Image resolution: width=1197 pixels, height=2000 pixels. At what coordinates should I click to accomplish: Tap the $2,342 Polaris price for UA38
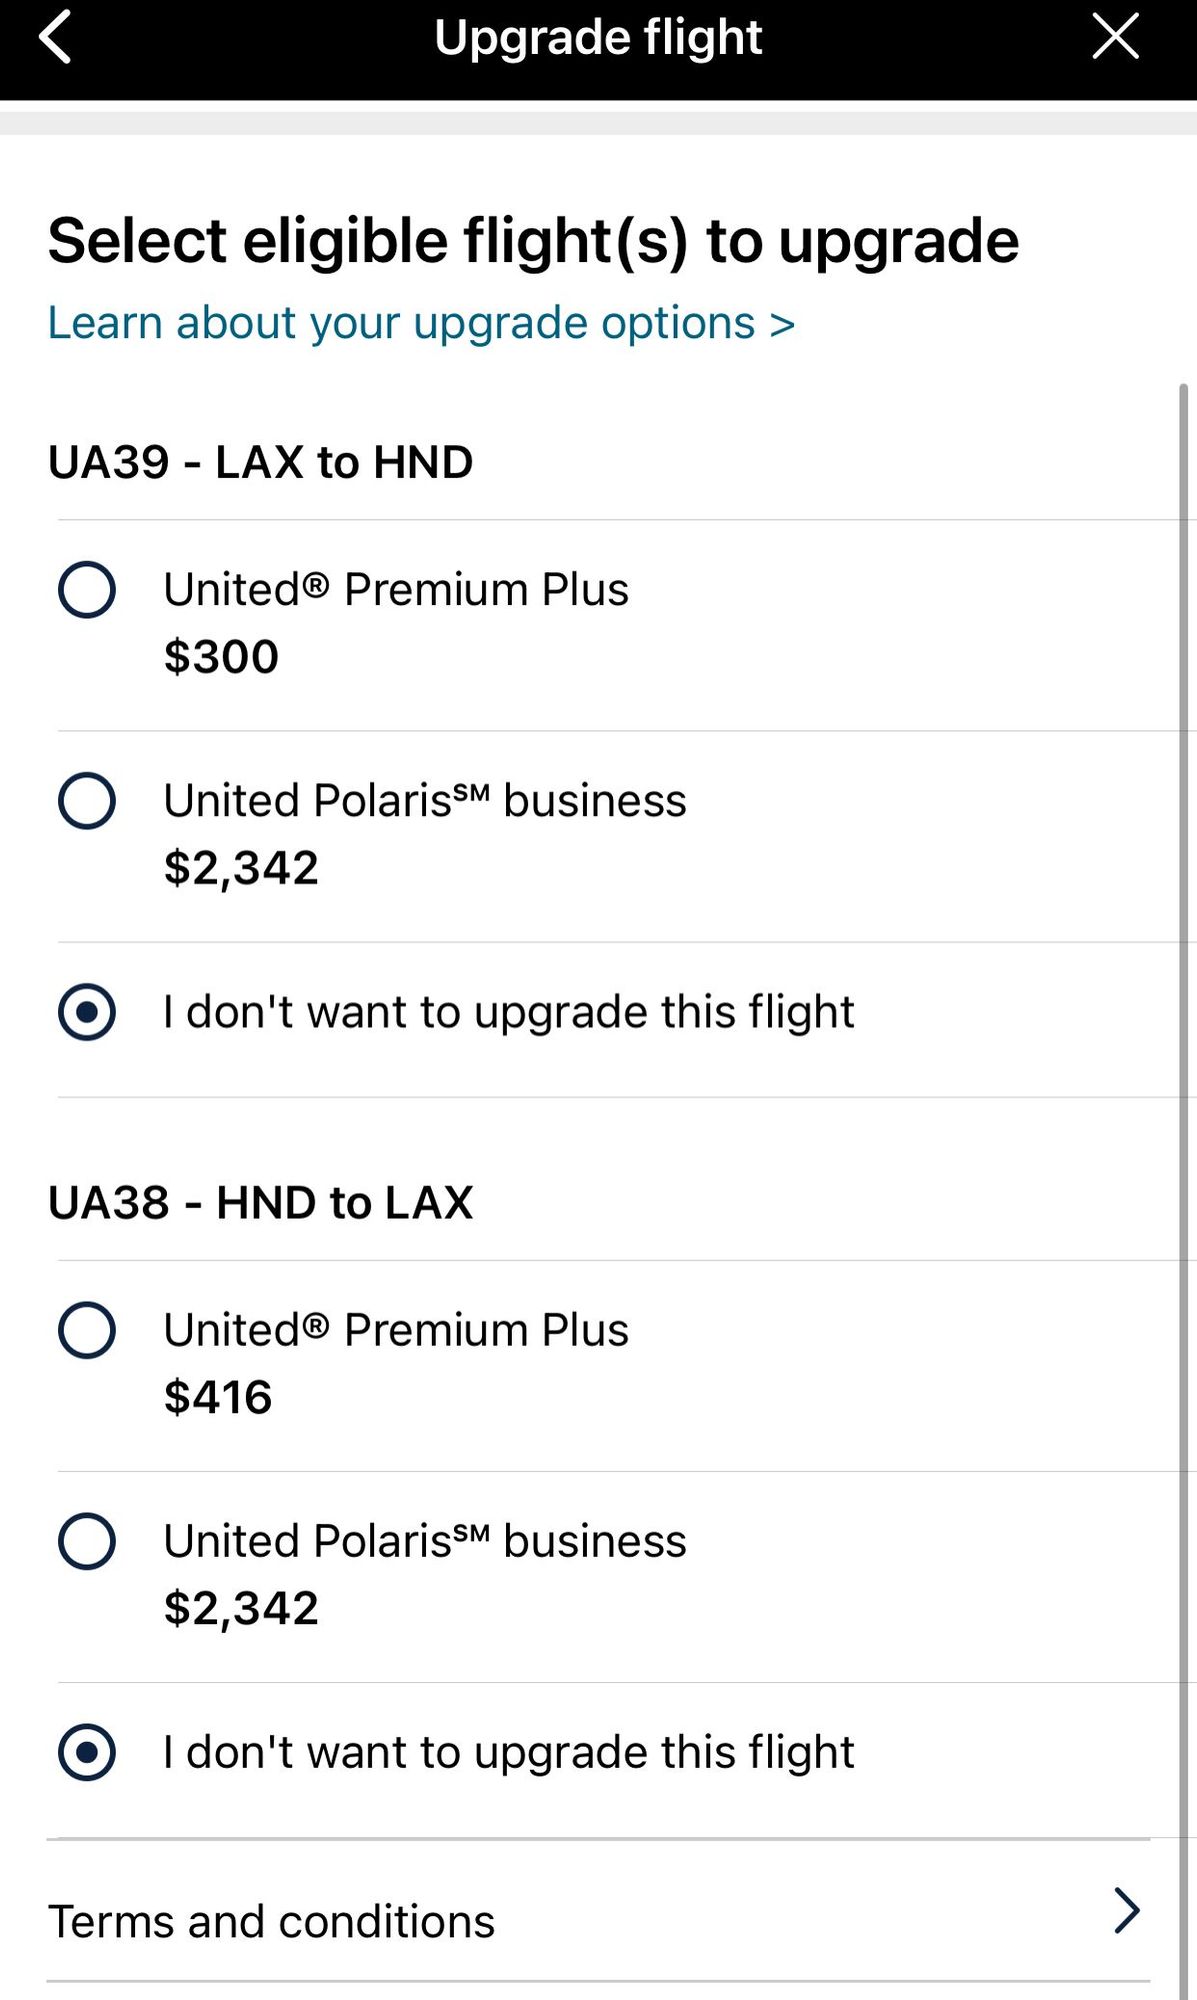(241, 1608)
